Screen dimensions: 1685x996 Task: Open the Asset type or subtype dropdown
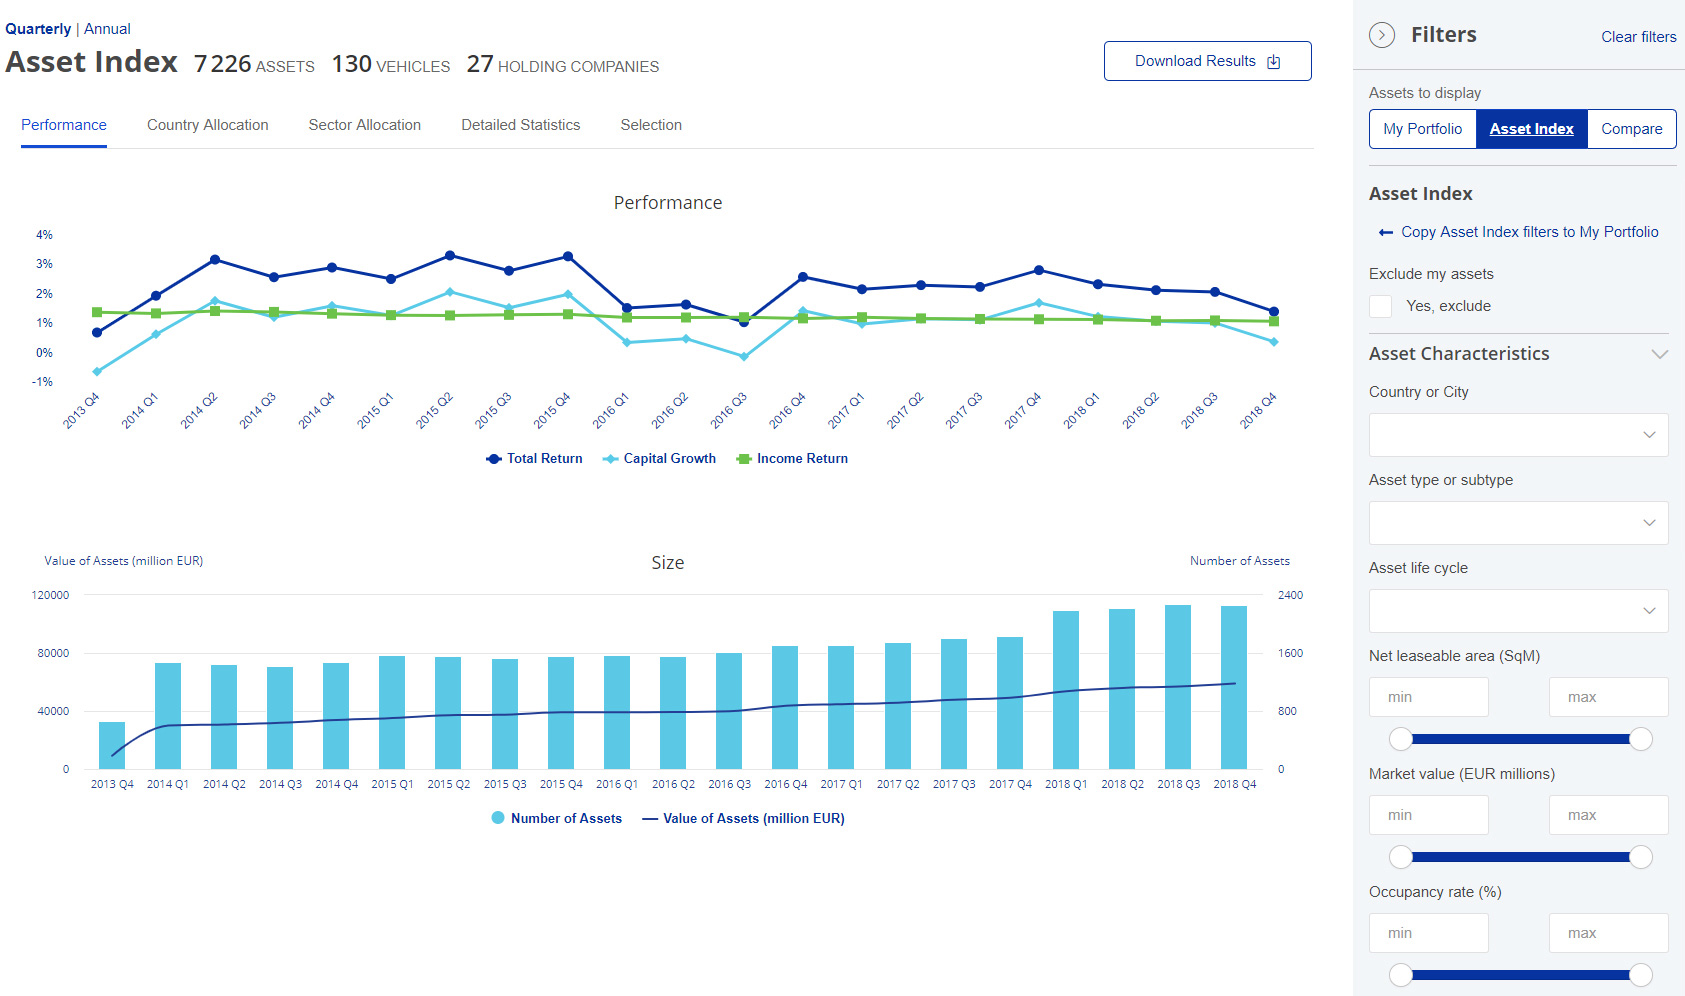1518,523
